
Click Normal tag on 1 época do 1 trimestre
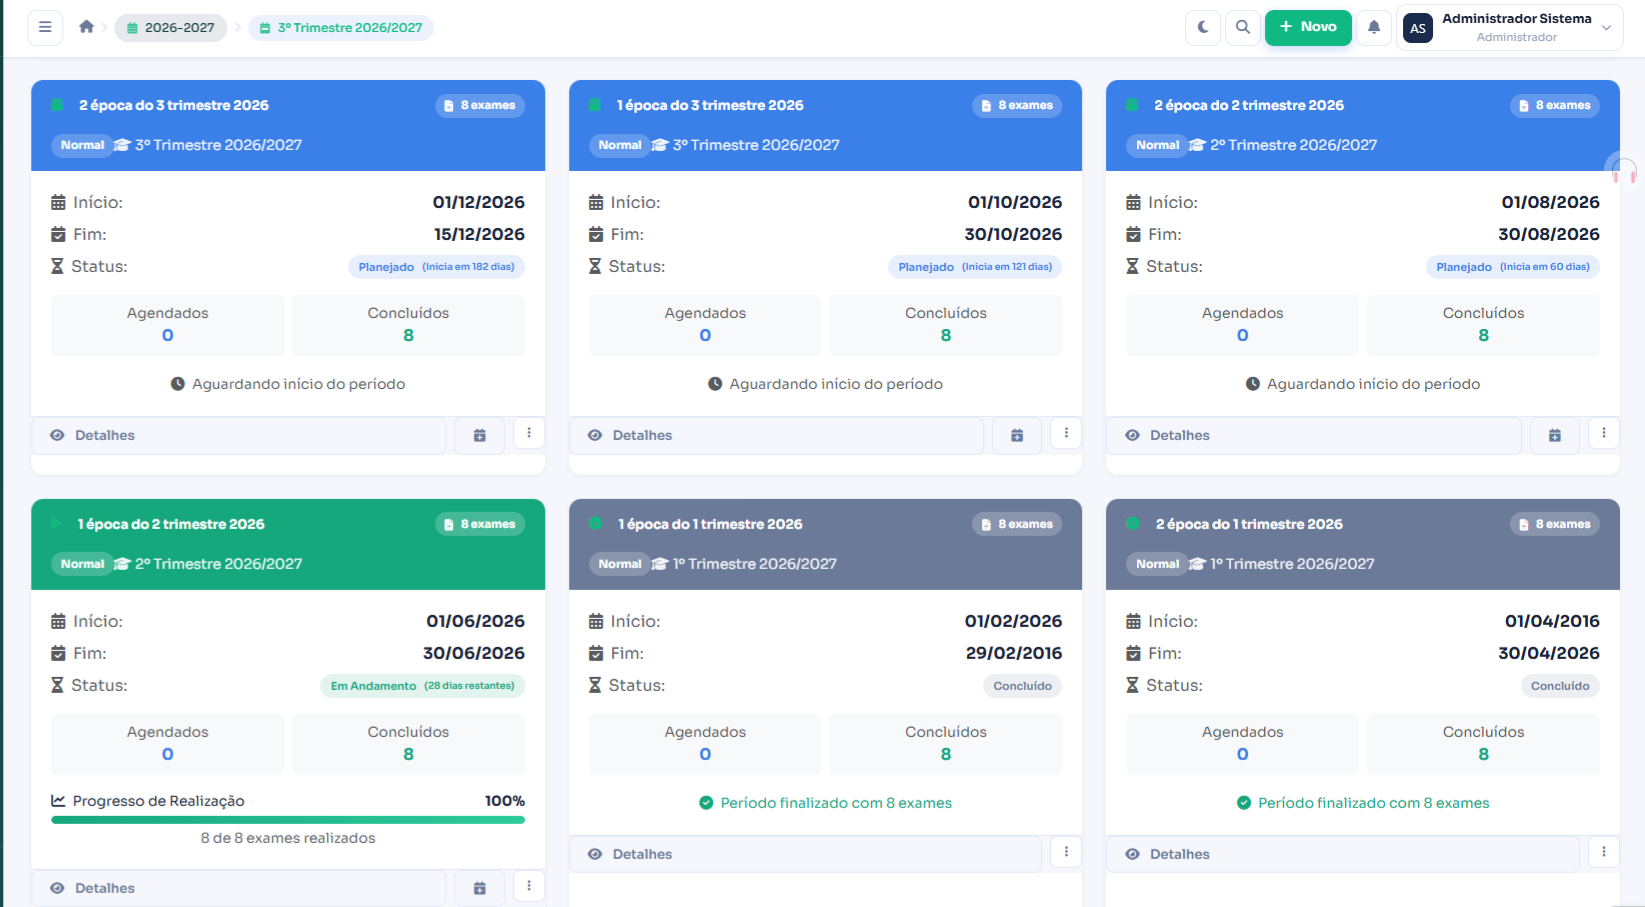(x=620, y=564)
